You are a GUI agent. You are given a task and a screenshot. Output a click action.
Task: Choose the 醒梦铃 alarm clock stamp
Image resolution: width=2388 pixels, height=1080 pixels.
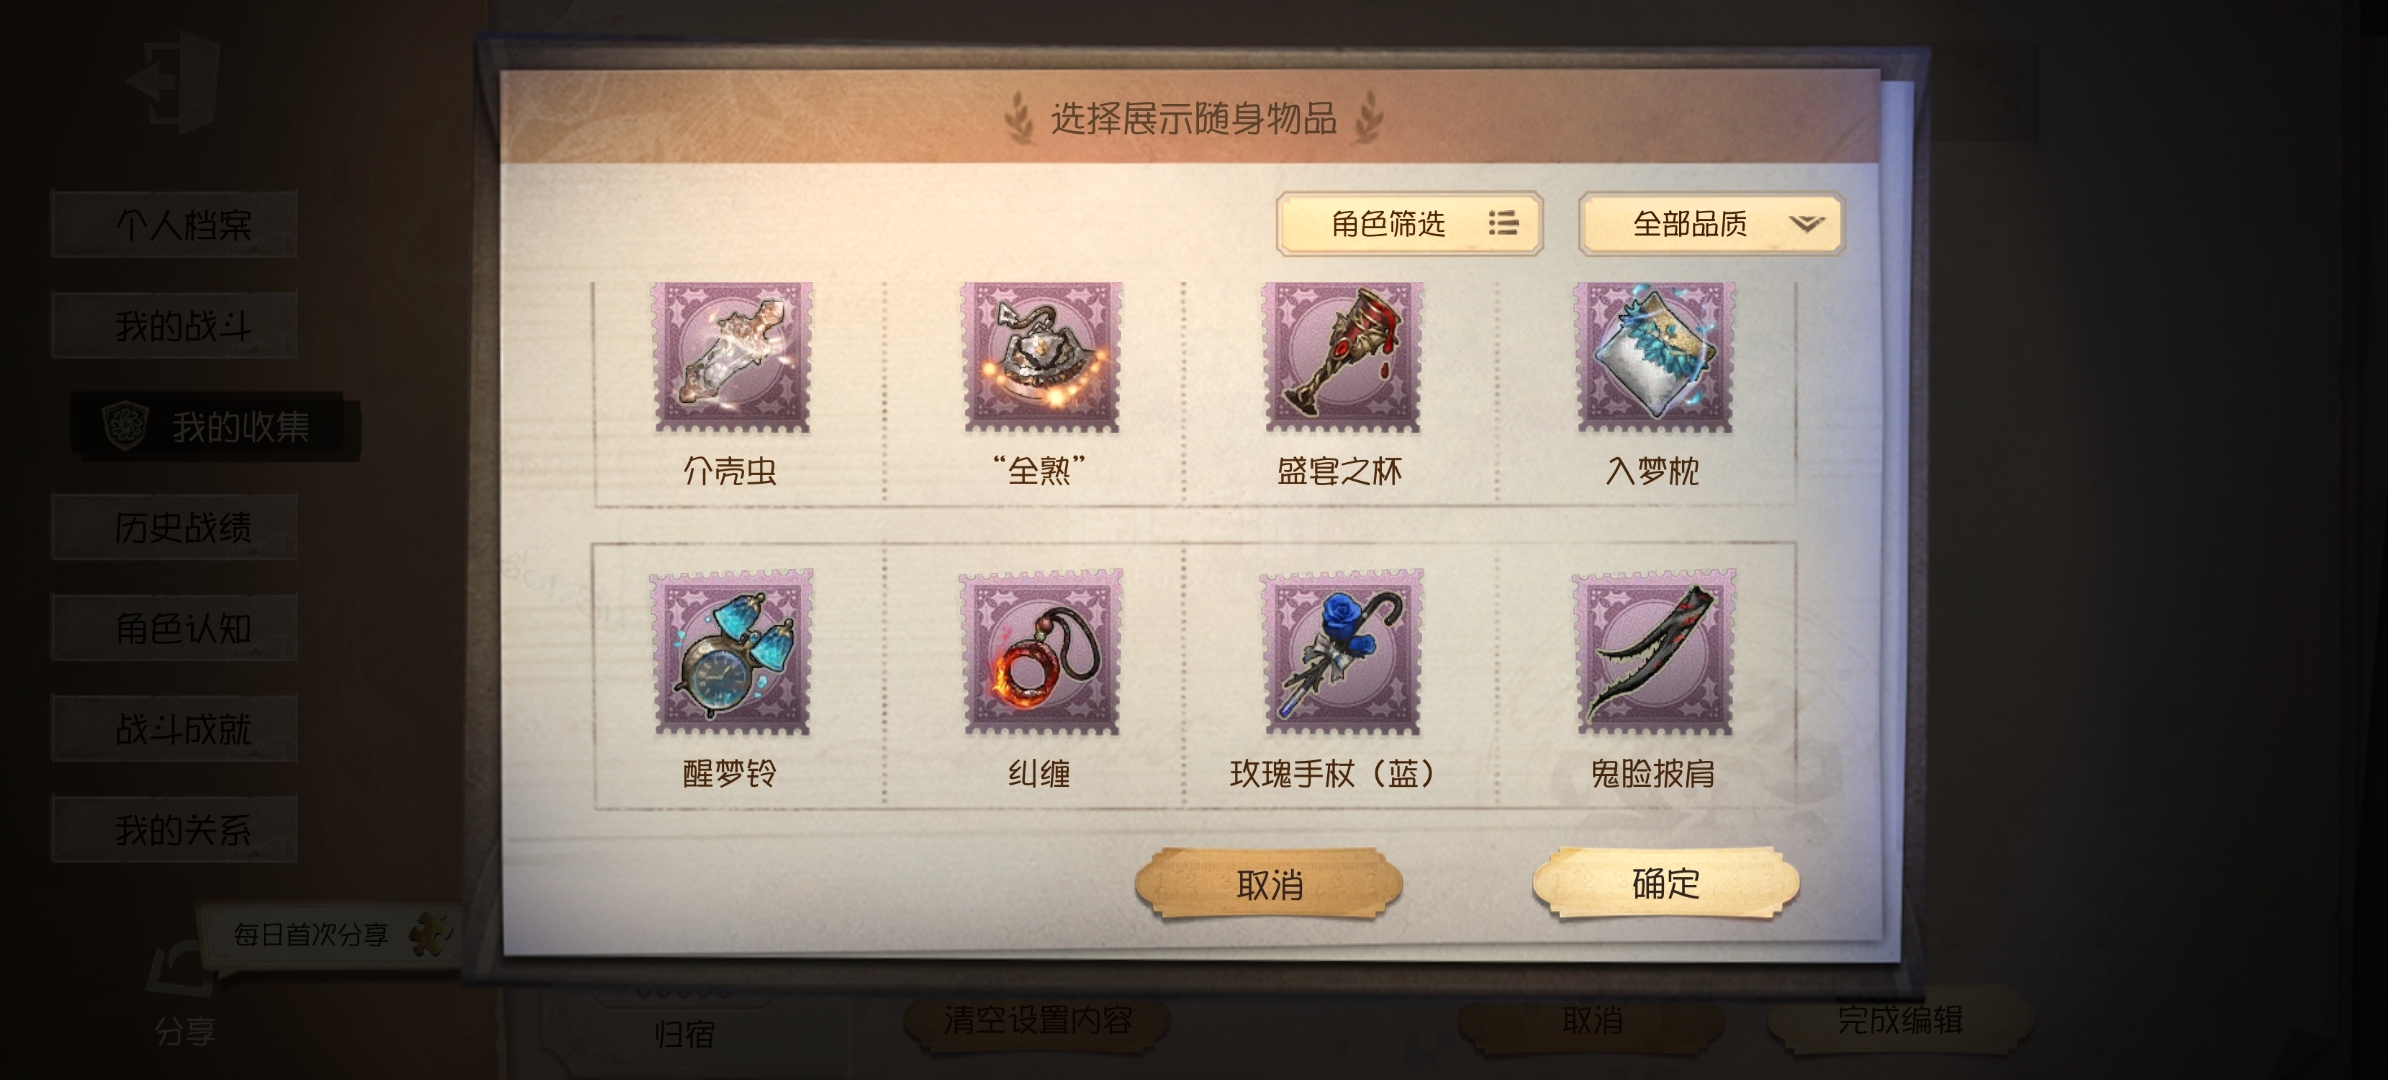click(x=731, y=652)
